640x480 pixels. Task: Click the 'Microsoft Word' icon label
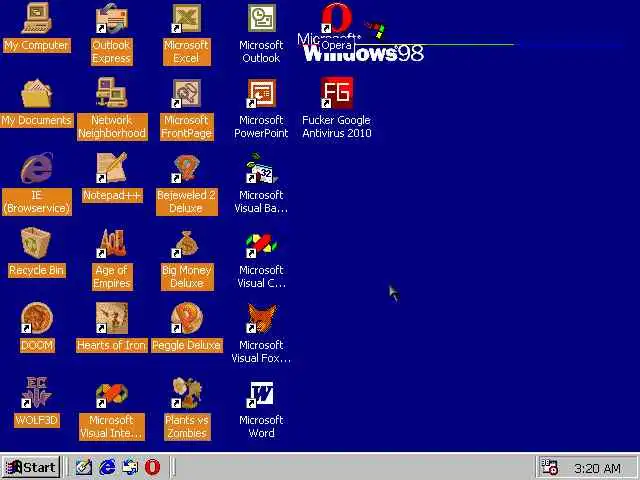coord(261,427)
